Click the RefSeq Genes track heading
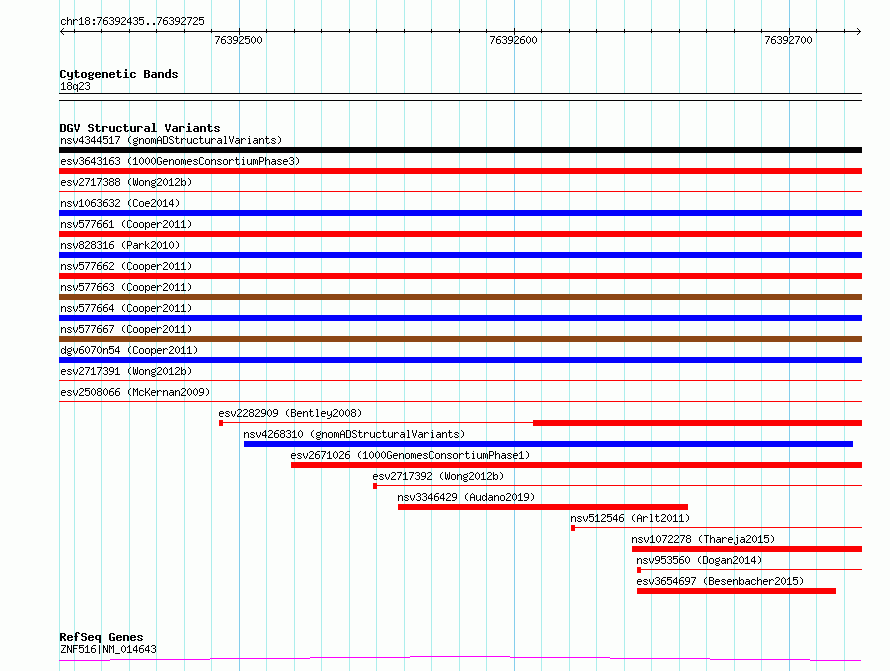890x671 pixels. [101, 637]
